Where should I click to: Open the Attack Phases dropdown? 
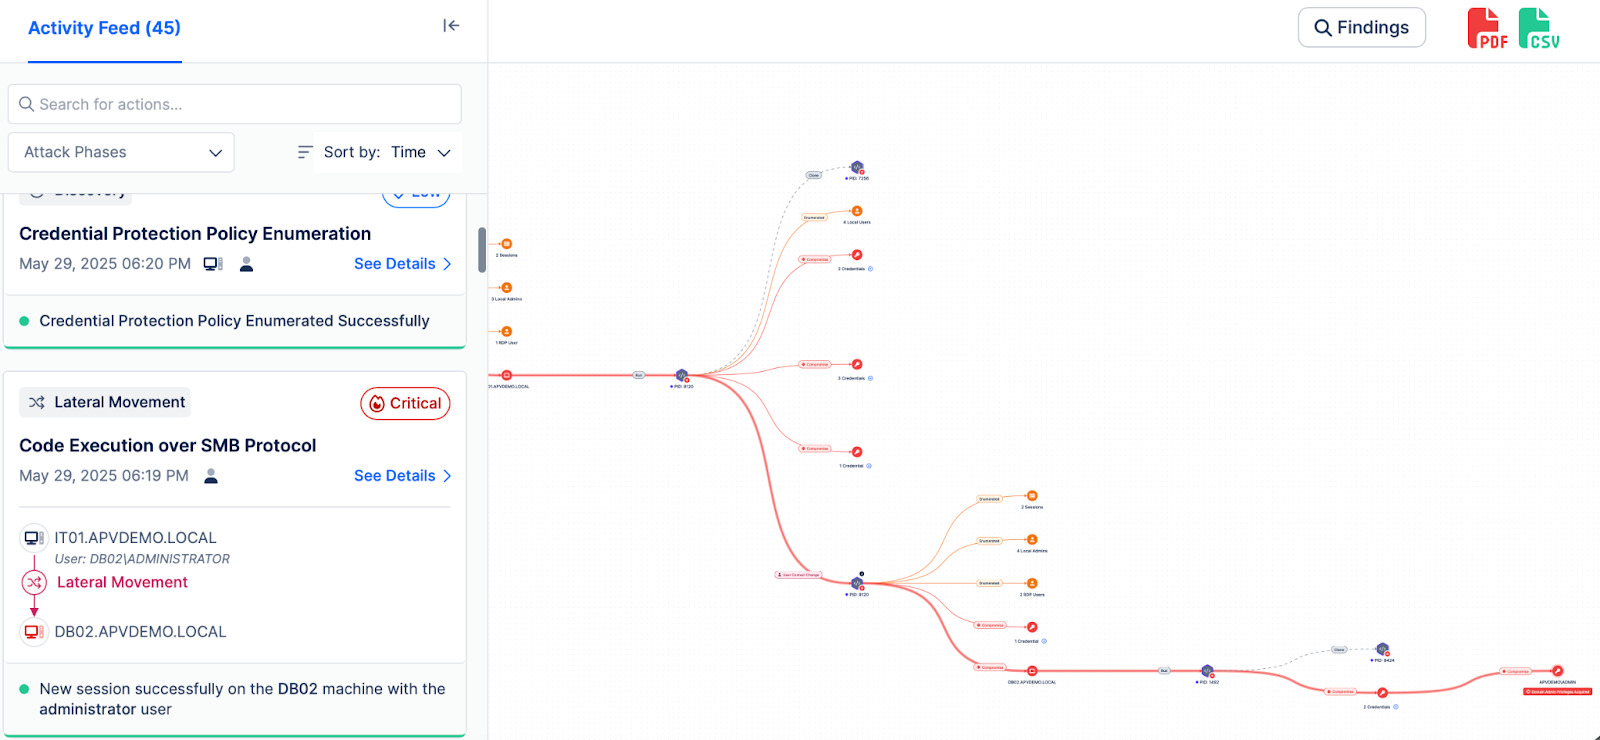(x=121, y=152)
